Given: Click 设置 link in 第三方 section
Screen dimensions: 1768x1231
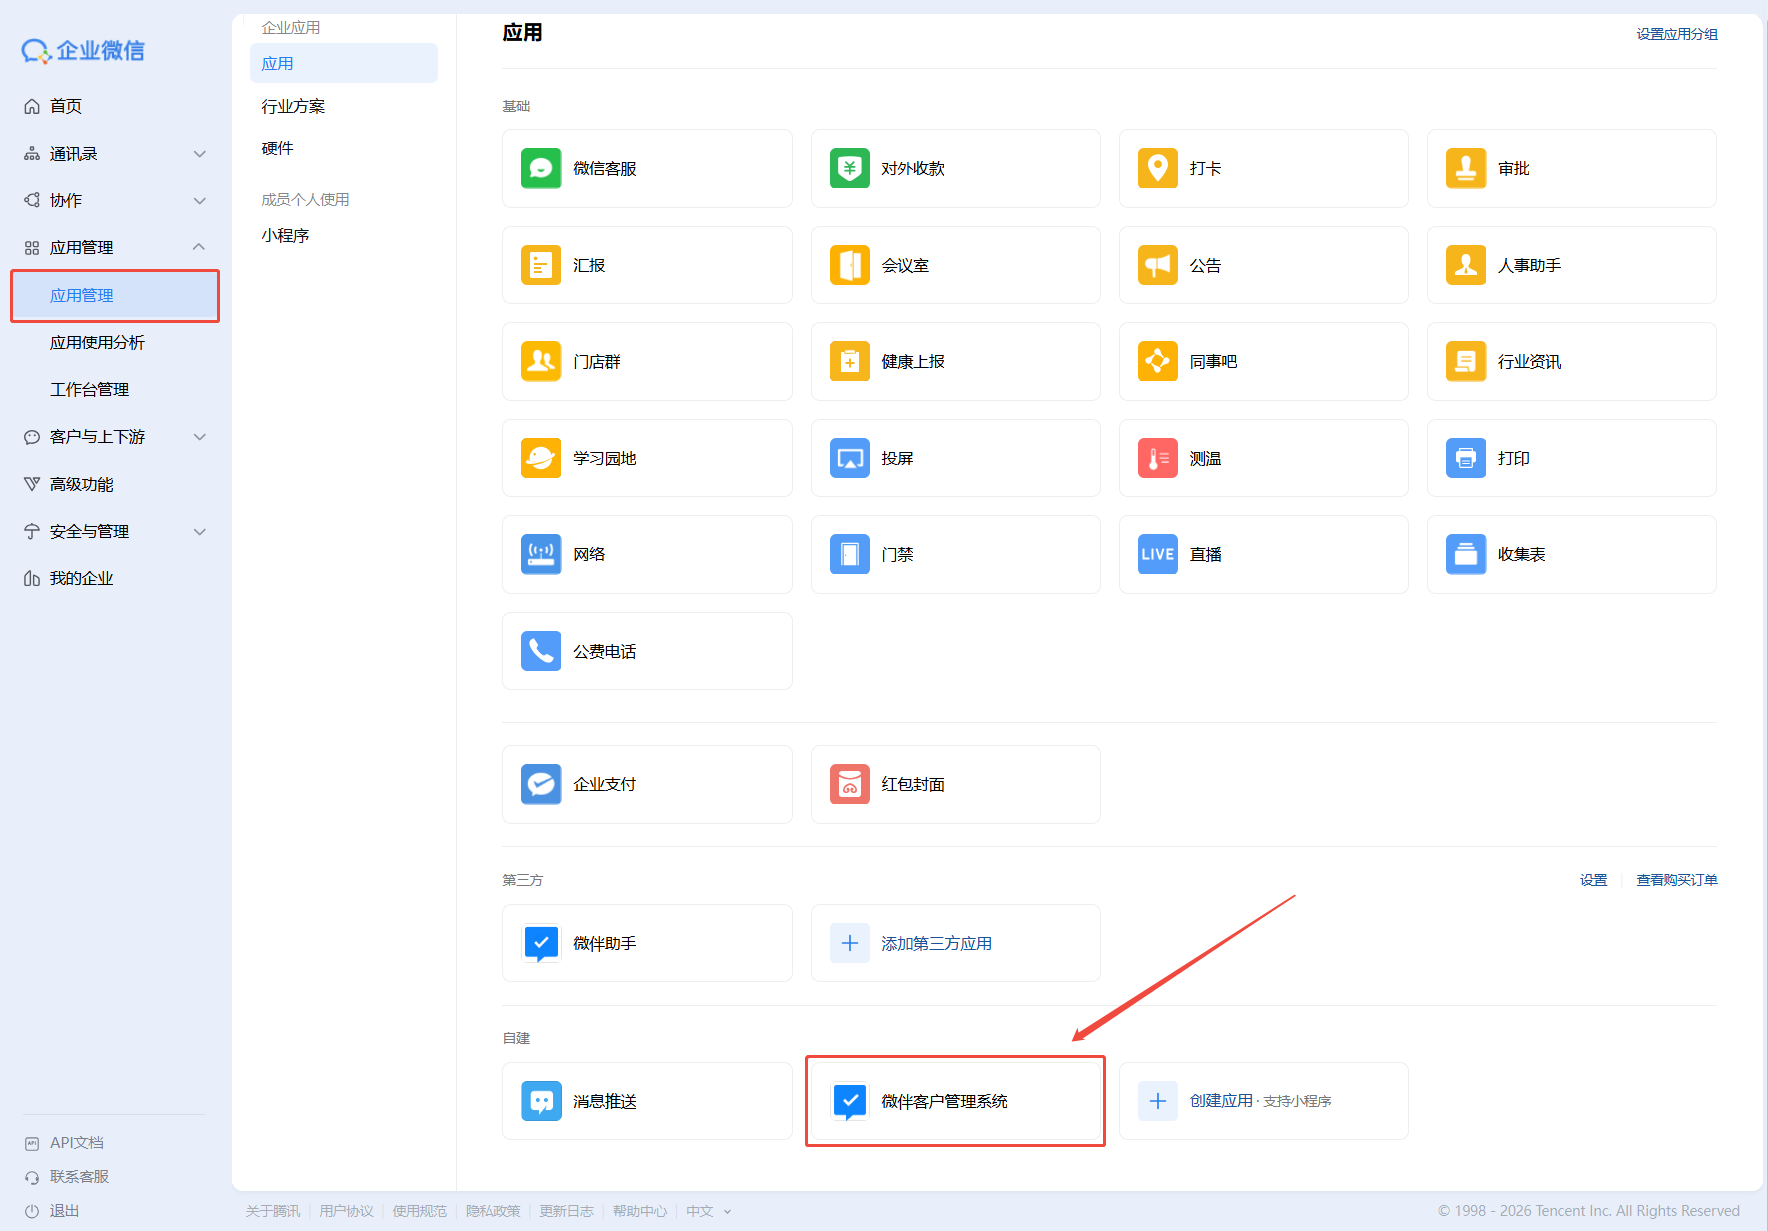Looking at the screenshot, I should (x=1593, y=880).
